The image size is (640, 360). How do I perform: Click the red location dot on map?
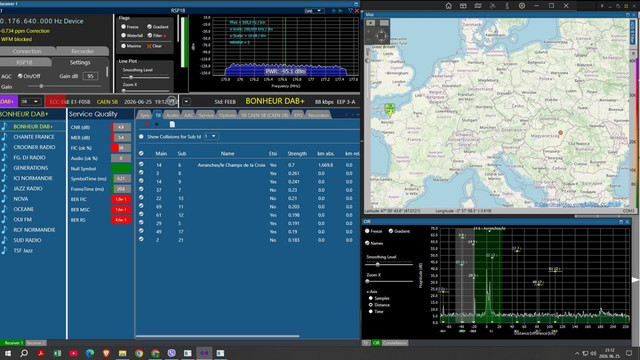(560, 133)
